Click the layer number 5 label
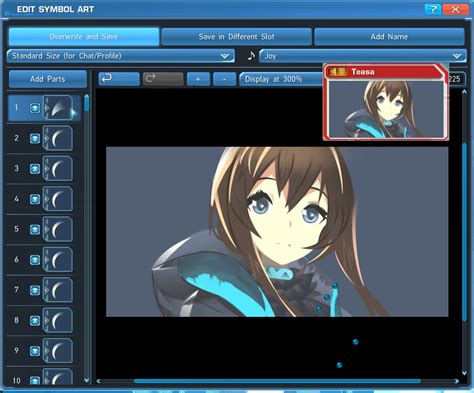This screenshot has width=474, height=393. (16, 229)
